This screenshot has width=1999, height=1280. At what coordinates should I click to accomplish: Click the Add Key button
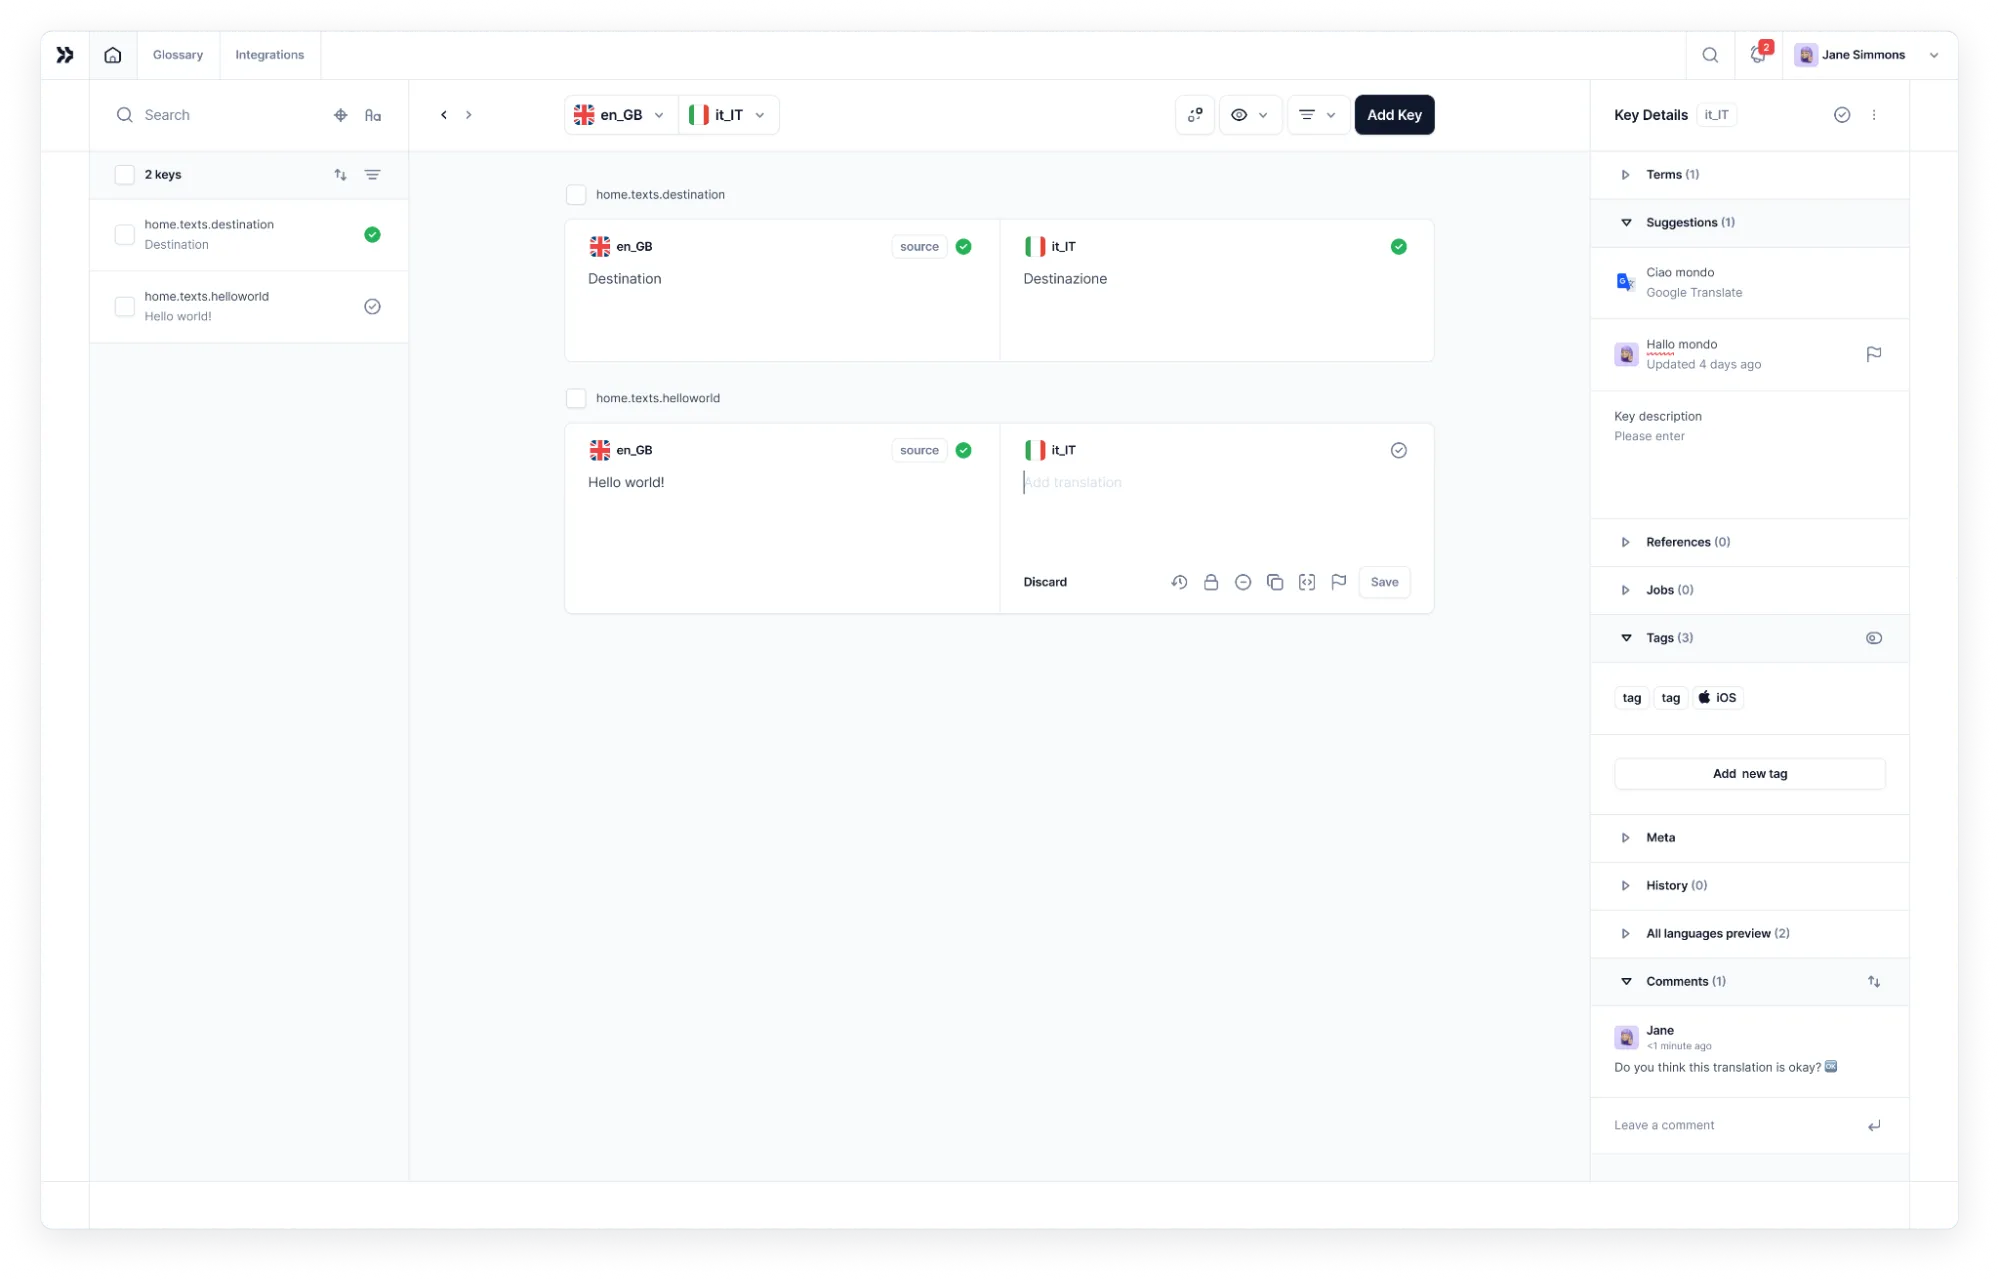[x=1394, y=114]
